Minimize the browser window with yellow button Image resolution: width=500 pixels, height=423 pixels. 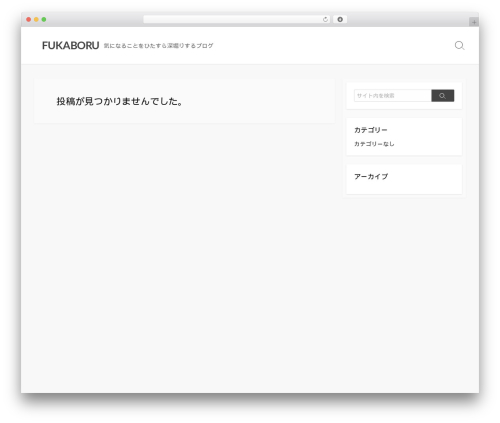[x=36, y=19]
